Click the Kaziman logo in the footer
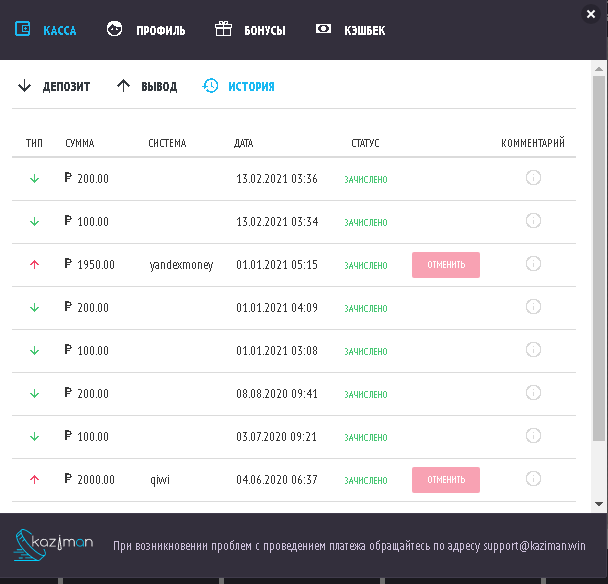The width and height of the screenshot is (608, 584). [x=54, y=545]
